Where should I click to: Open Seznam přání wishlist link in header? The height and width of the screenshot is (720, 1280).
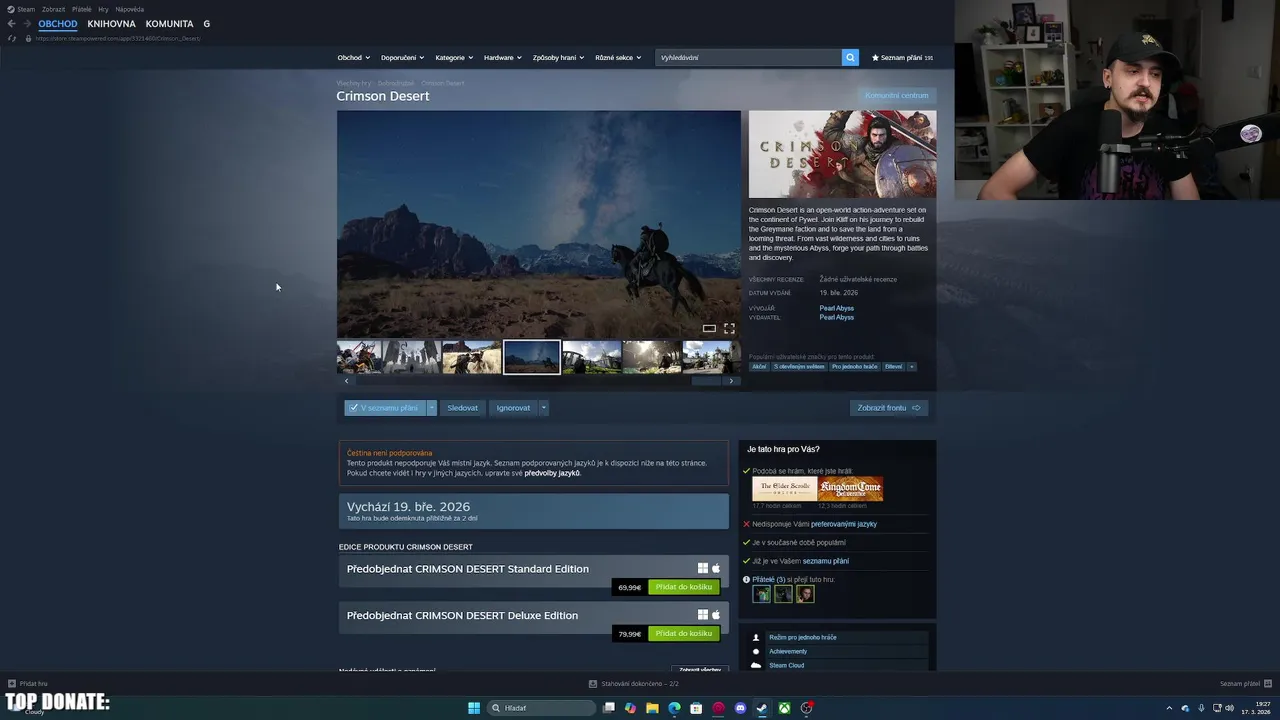tap(902, 58)
